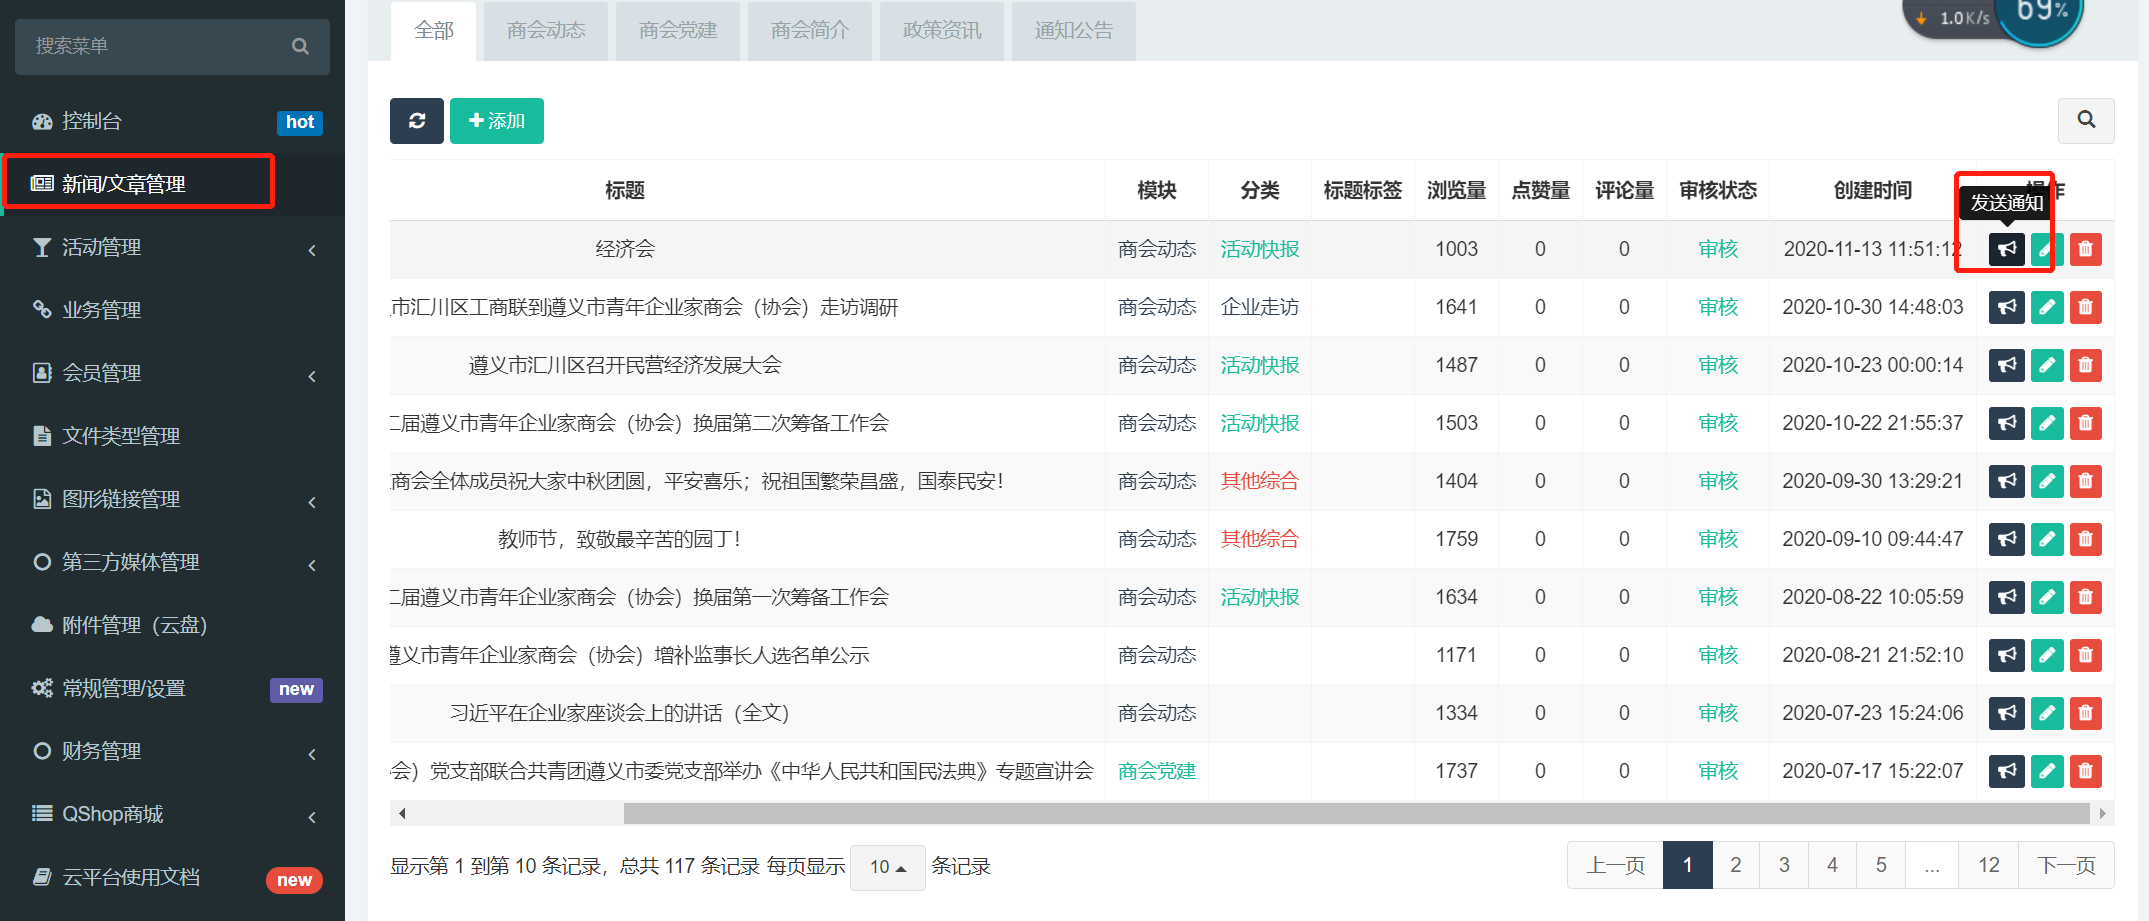Click the 添加 button
Viewport: 2149px width, 921px height.
click(x=496, y=121)
